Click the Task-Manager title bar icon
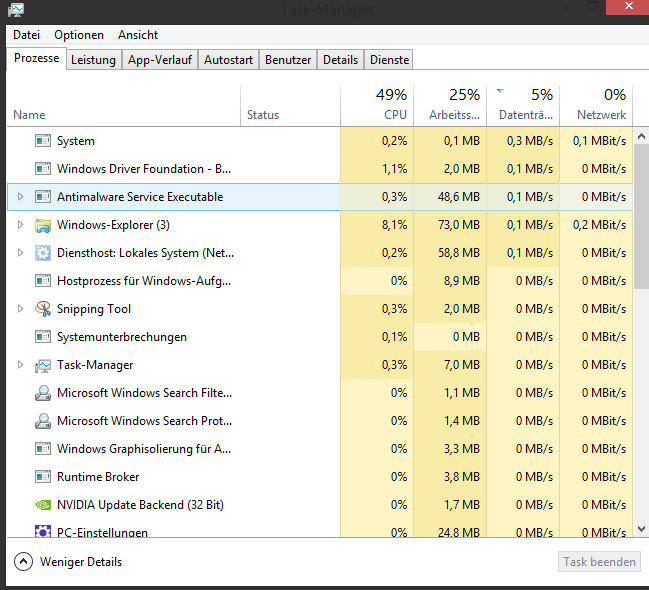Screen dimensions: 649x590 (16, 9)
